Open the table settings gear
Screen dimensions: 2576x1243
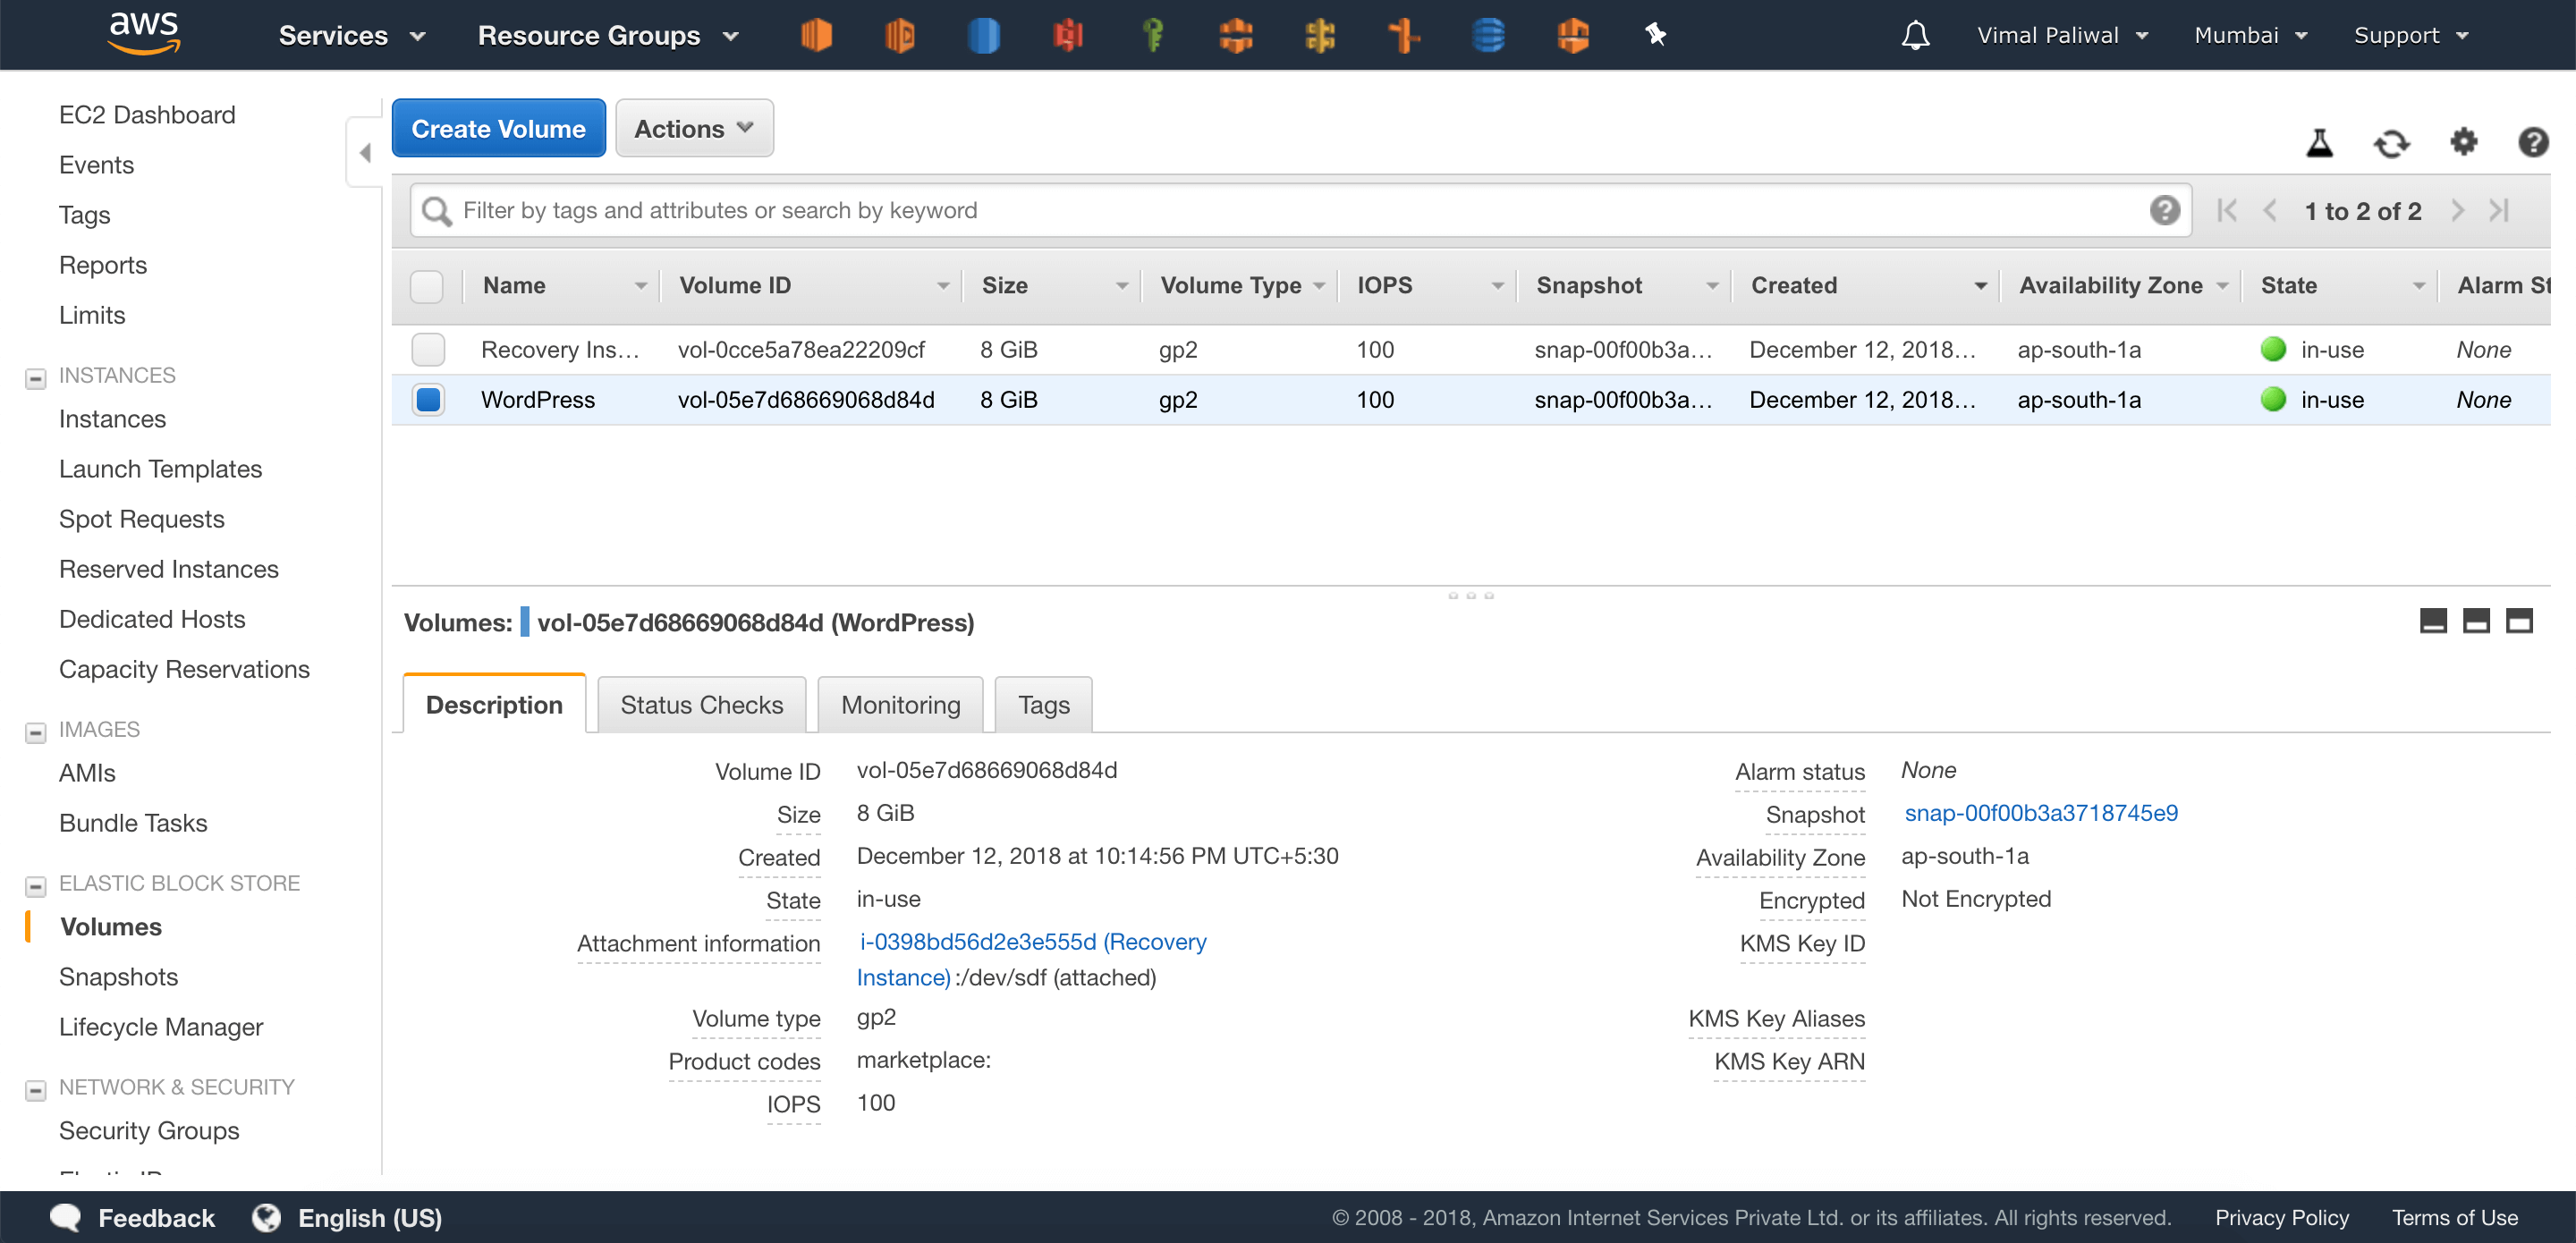tap(2463, 142)
